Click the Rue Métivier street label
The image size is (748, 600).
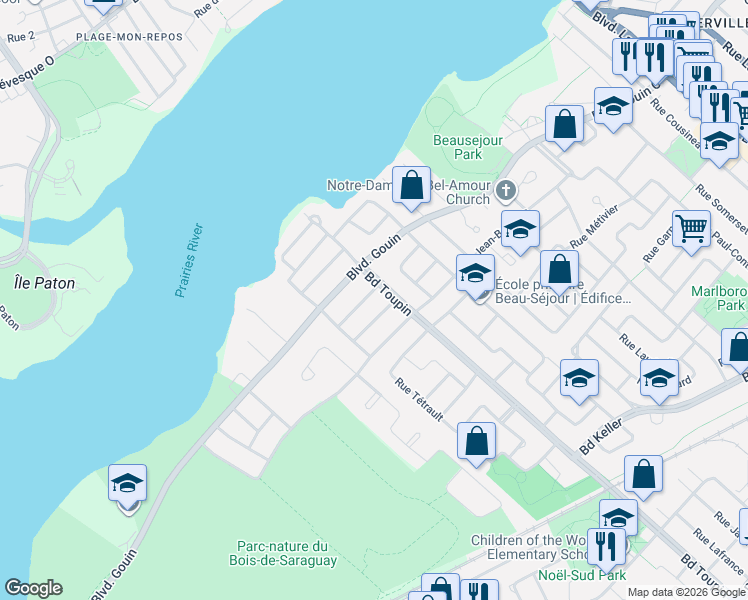594,226
